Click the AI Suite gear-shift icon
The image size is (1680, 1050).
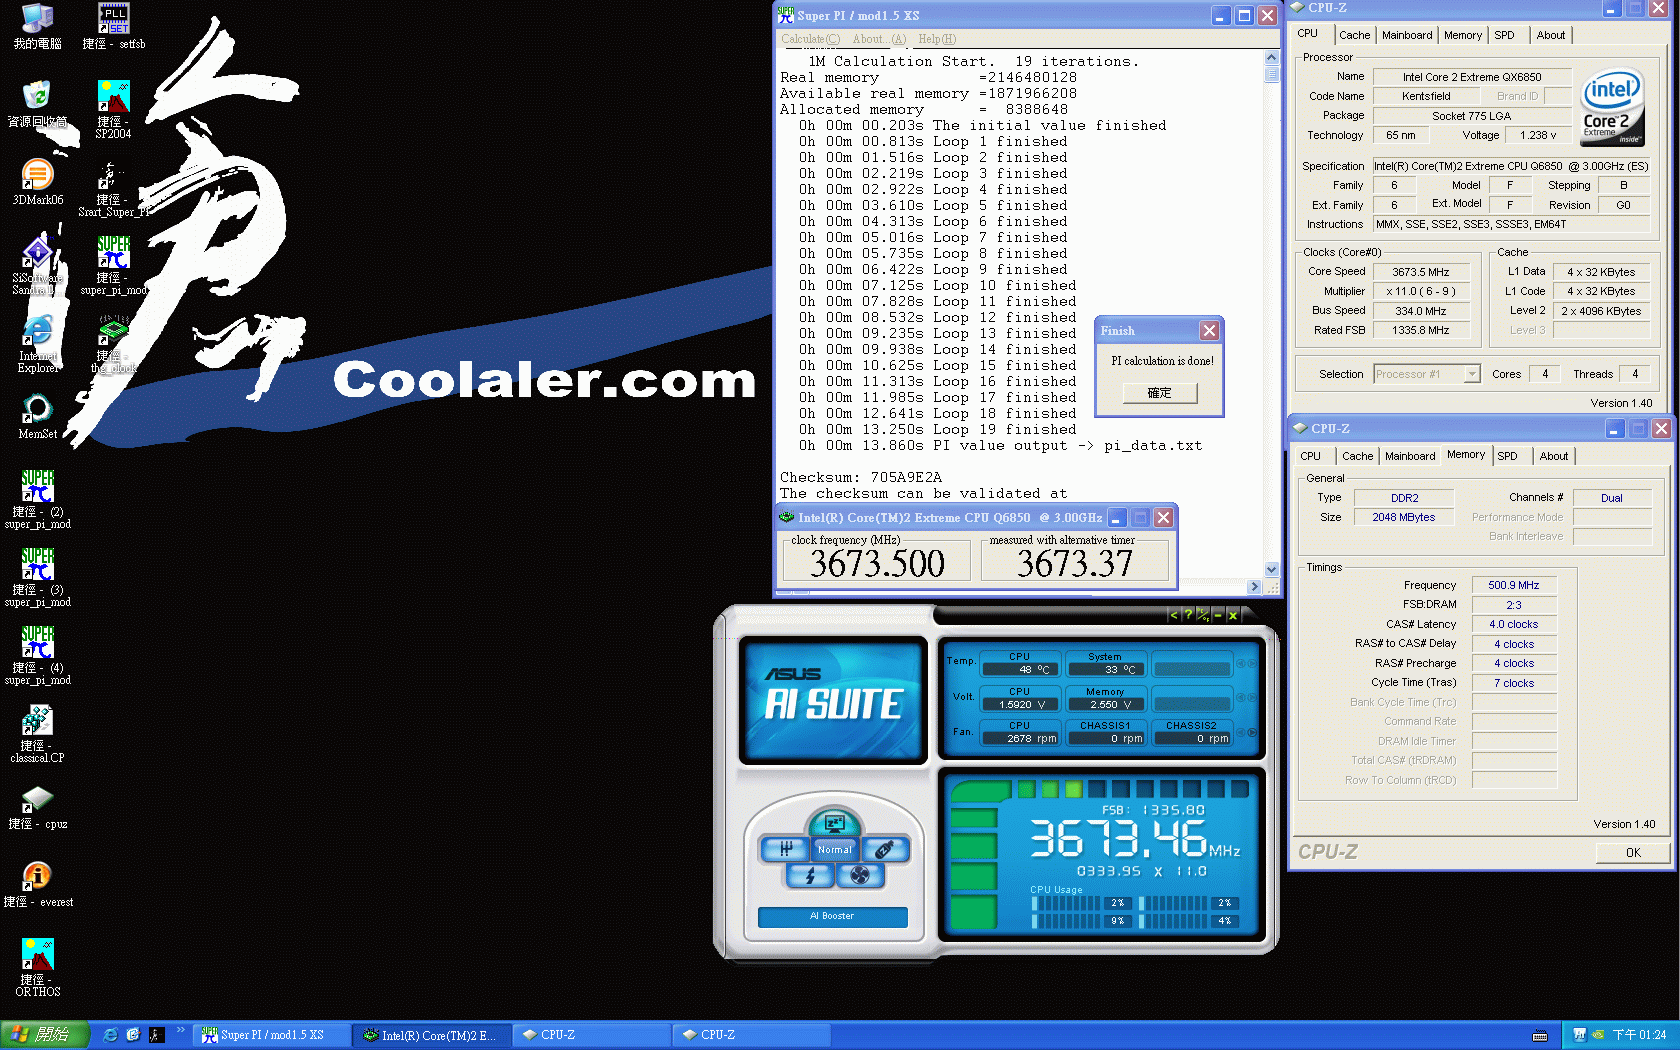(785, 849)
